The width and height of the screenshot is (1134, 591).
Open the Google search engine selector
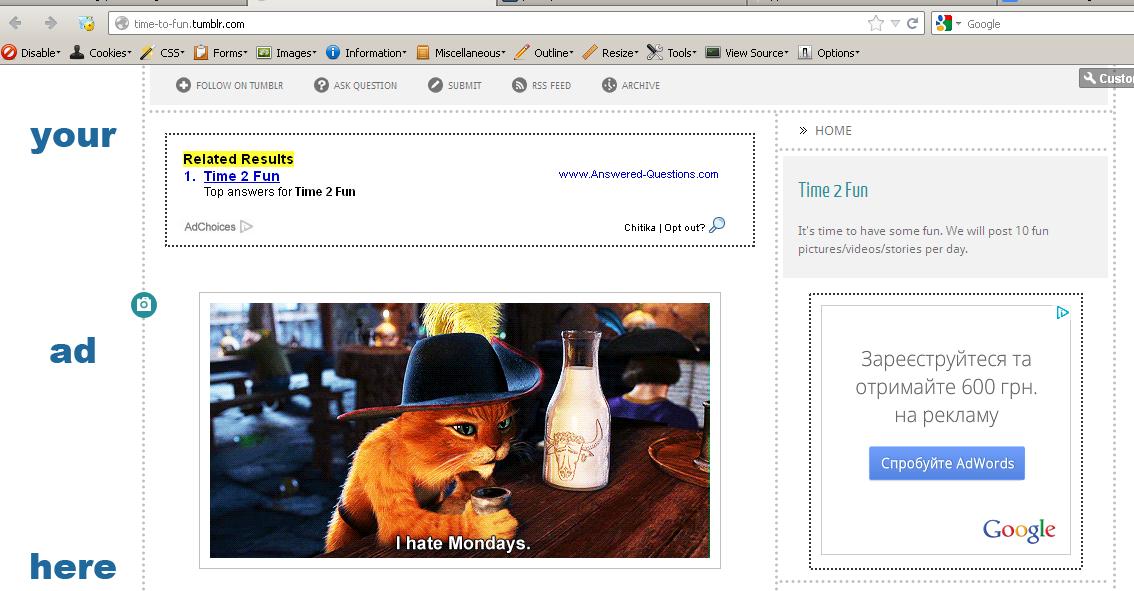(x=948, y=24)
